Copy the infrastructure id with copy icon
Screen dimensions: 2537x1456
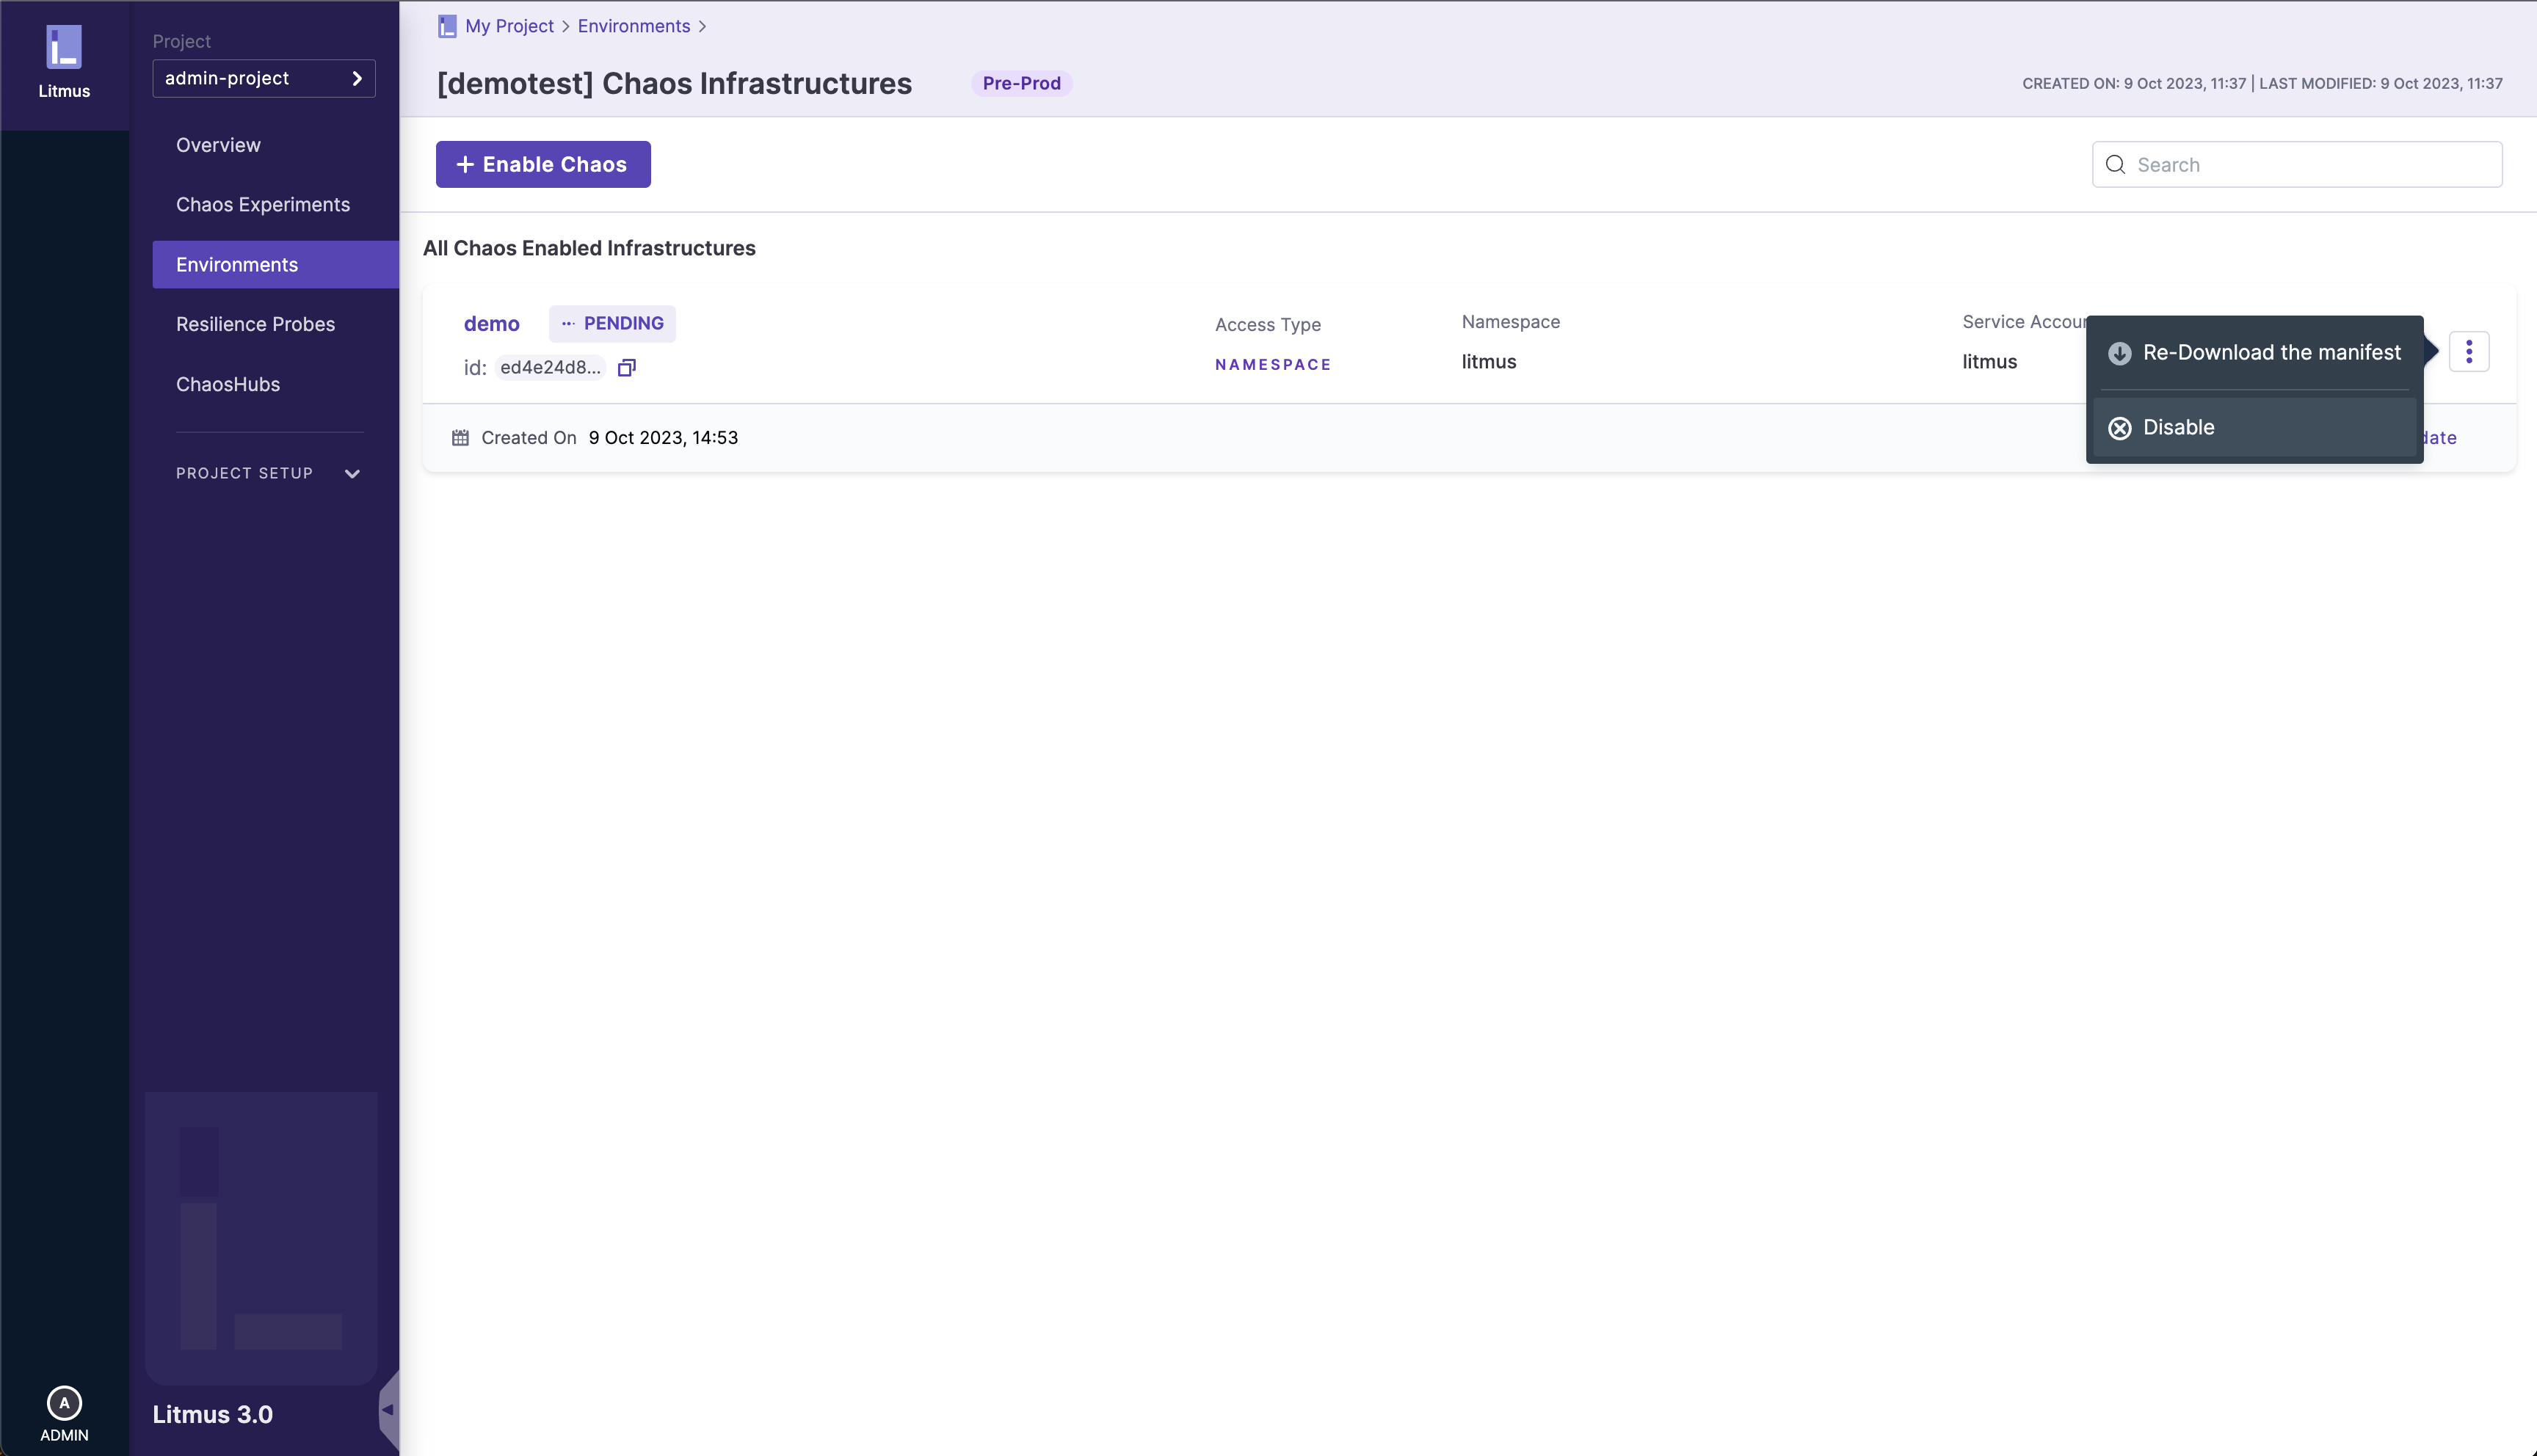[x=626, y=368]
